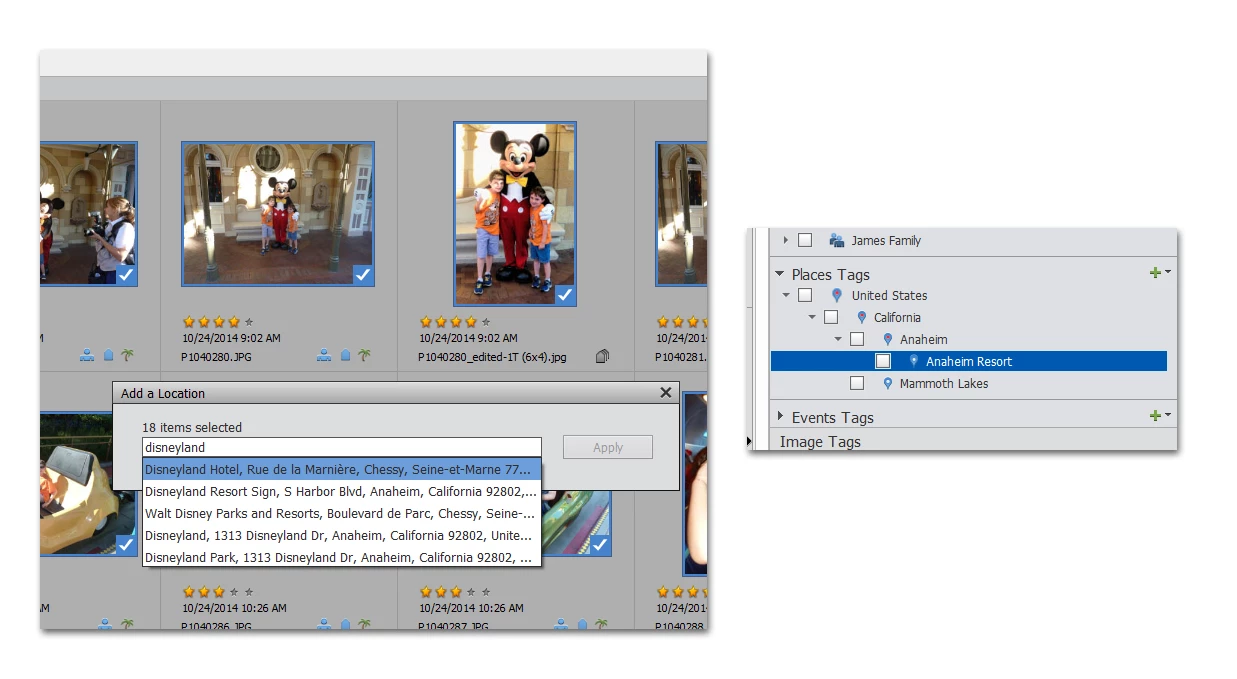Click the green plus to add Places tag
Viewport: 1237px width, 679px height.
click(1155, 273)
